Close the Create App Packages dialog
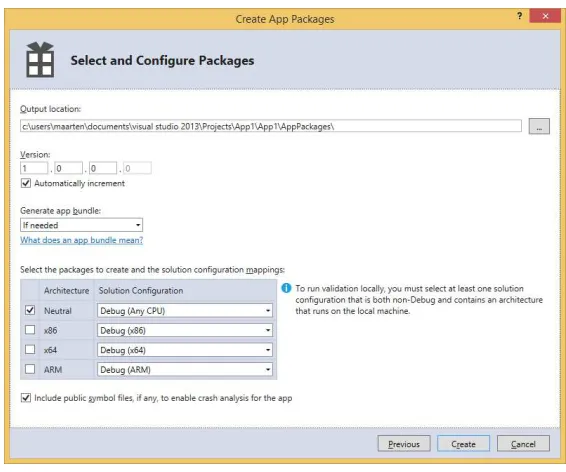The width and height of the screenshot is (566, 472). coord(545,16)
